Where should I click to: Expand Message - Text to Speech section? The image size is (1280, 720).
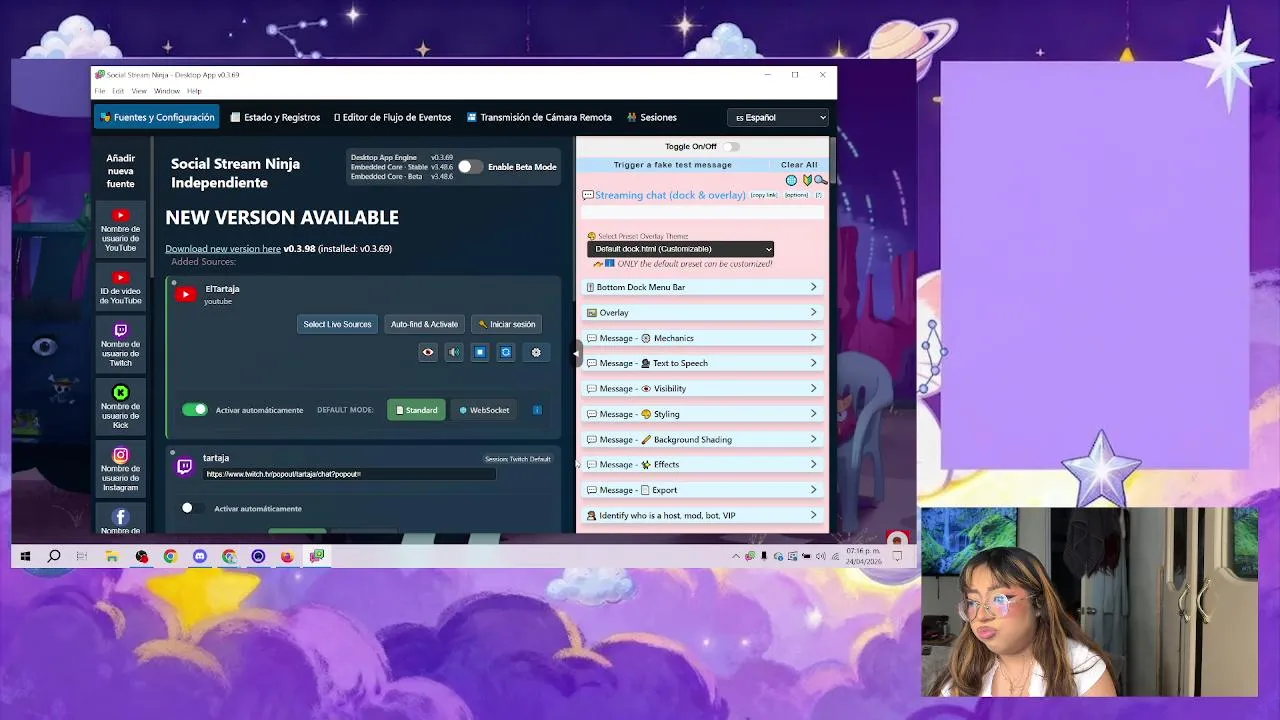(x=702, y=363)
